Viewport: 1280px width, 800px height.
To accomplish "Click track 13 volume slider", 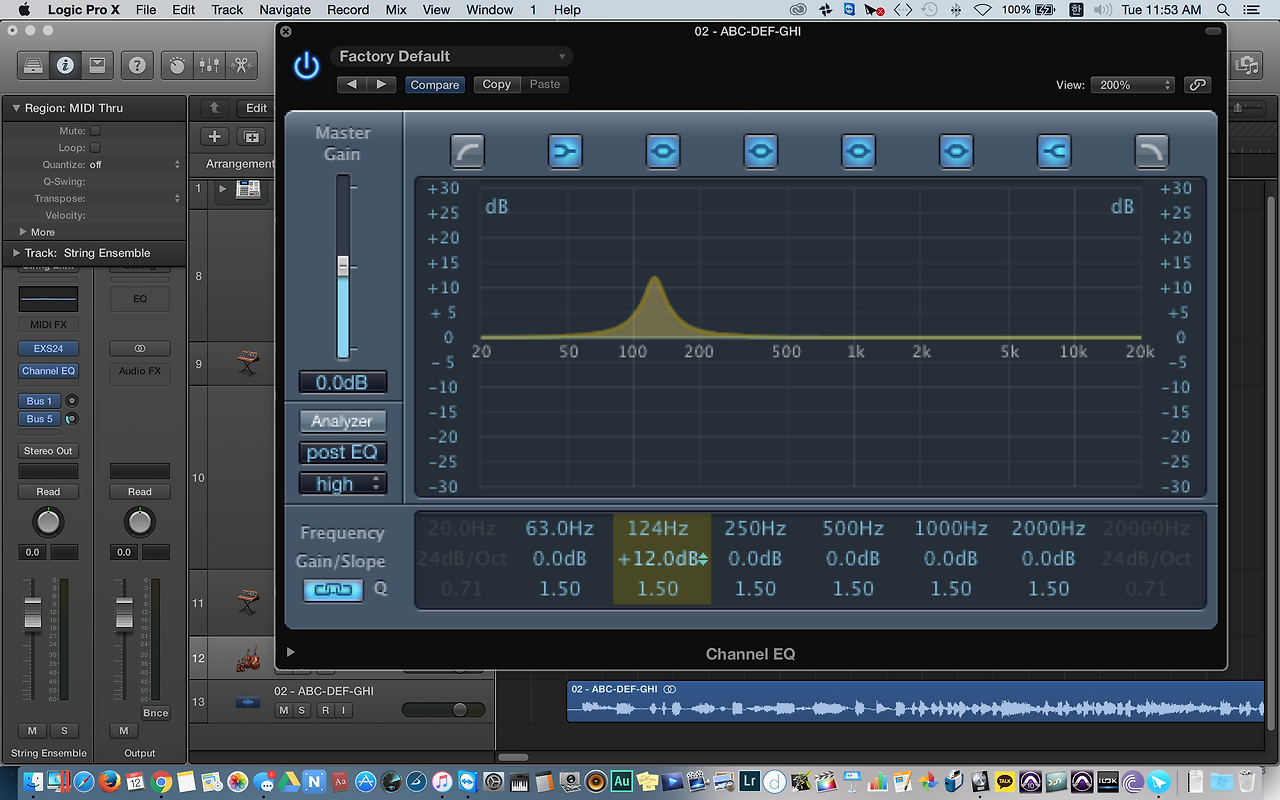I will tap(444, 710).
